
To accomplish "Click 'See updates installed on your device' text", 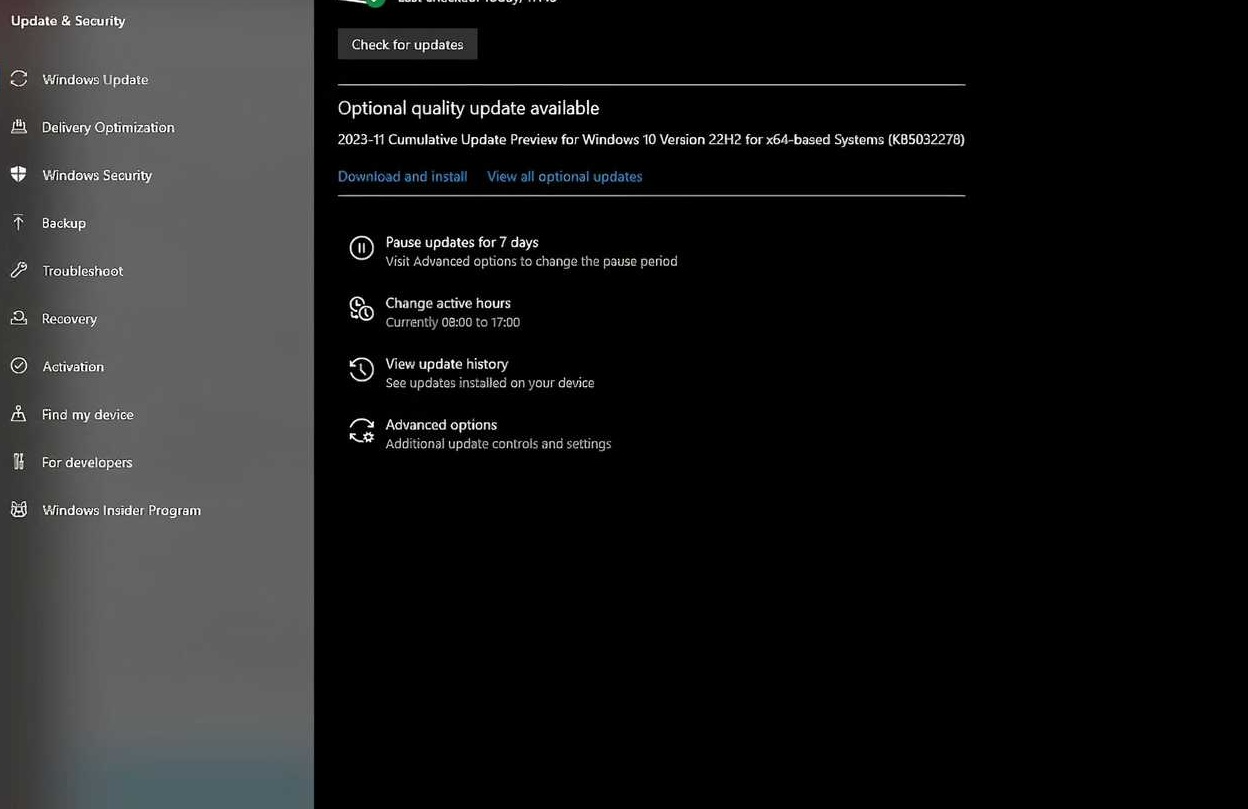I will [490, 383].
